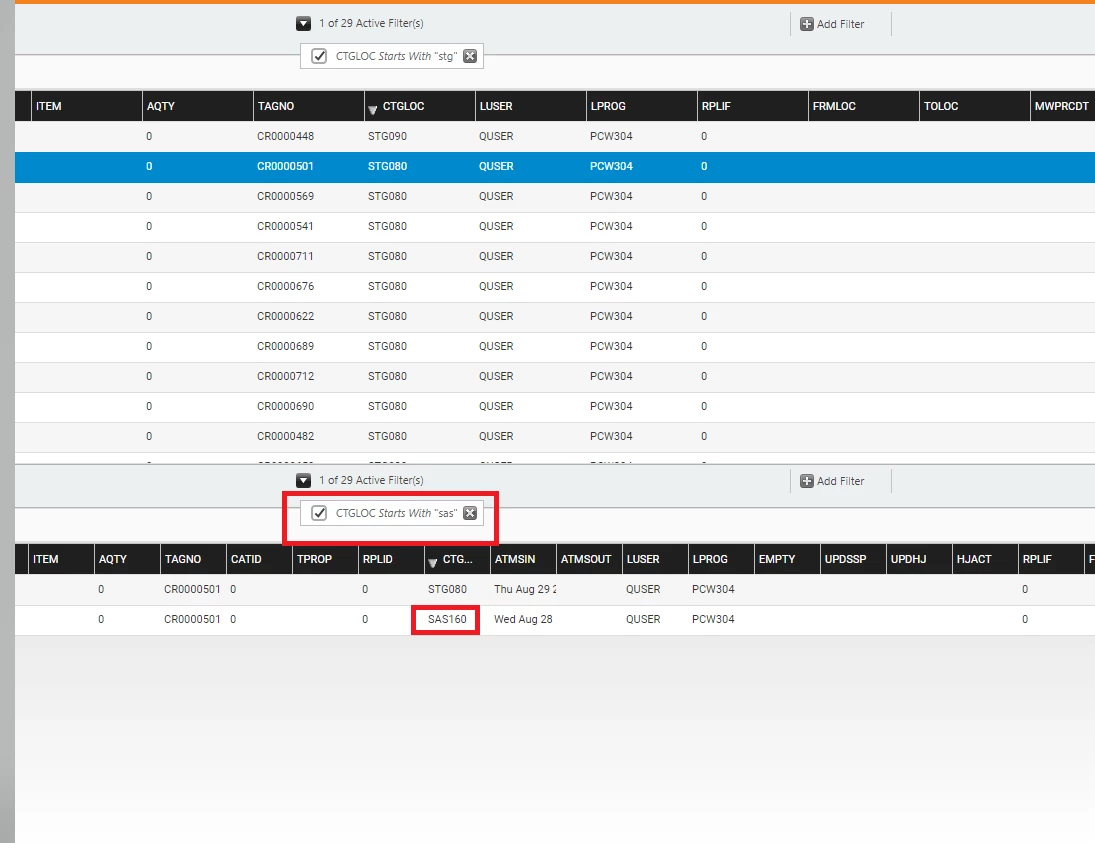Viewport: 1095px width, 843px height.
Task: Toggle the CTGLOC Starts With "stg" filter checkbox
Action: (x=319, y=56)
